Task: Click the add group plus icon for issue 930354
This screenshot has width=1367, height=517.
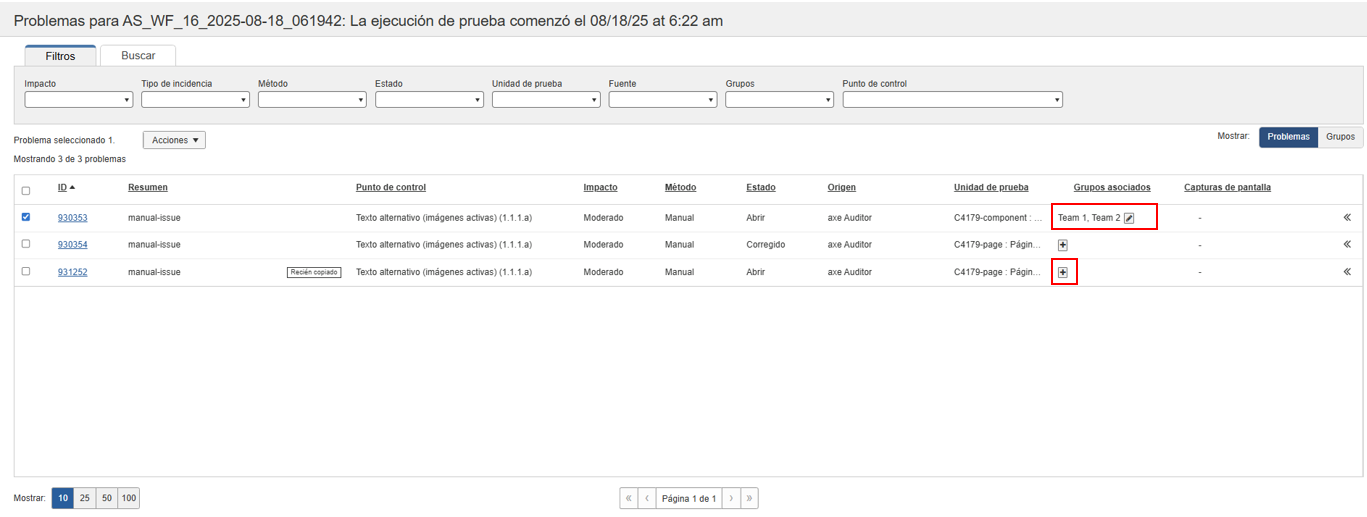Action: 1063,244
